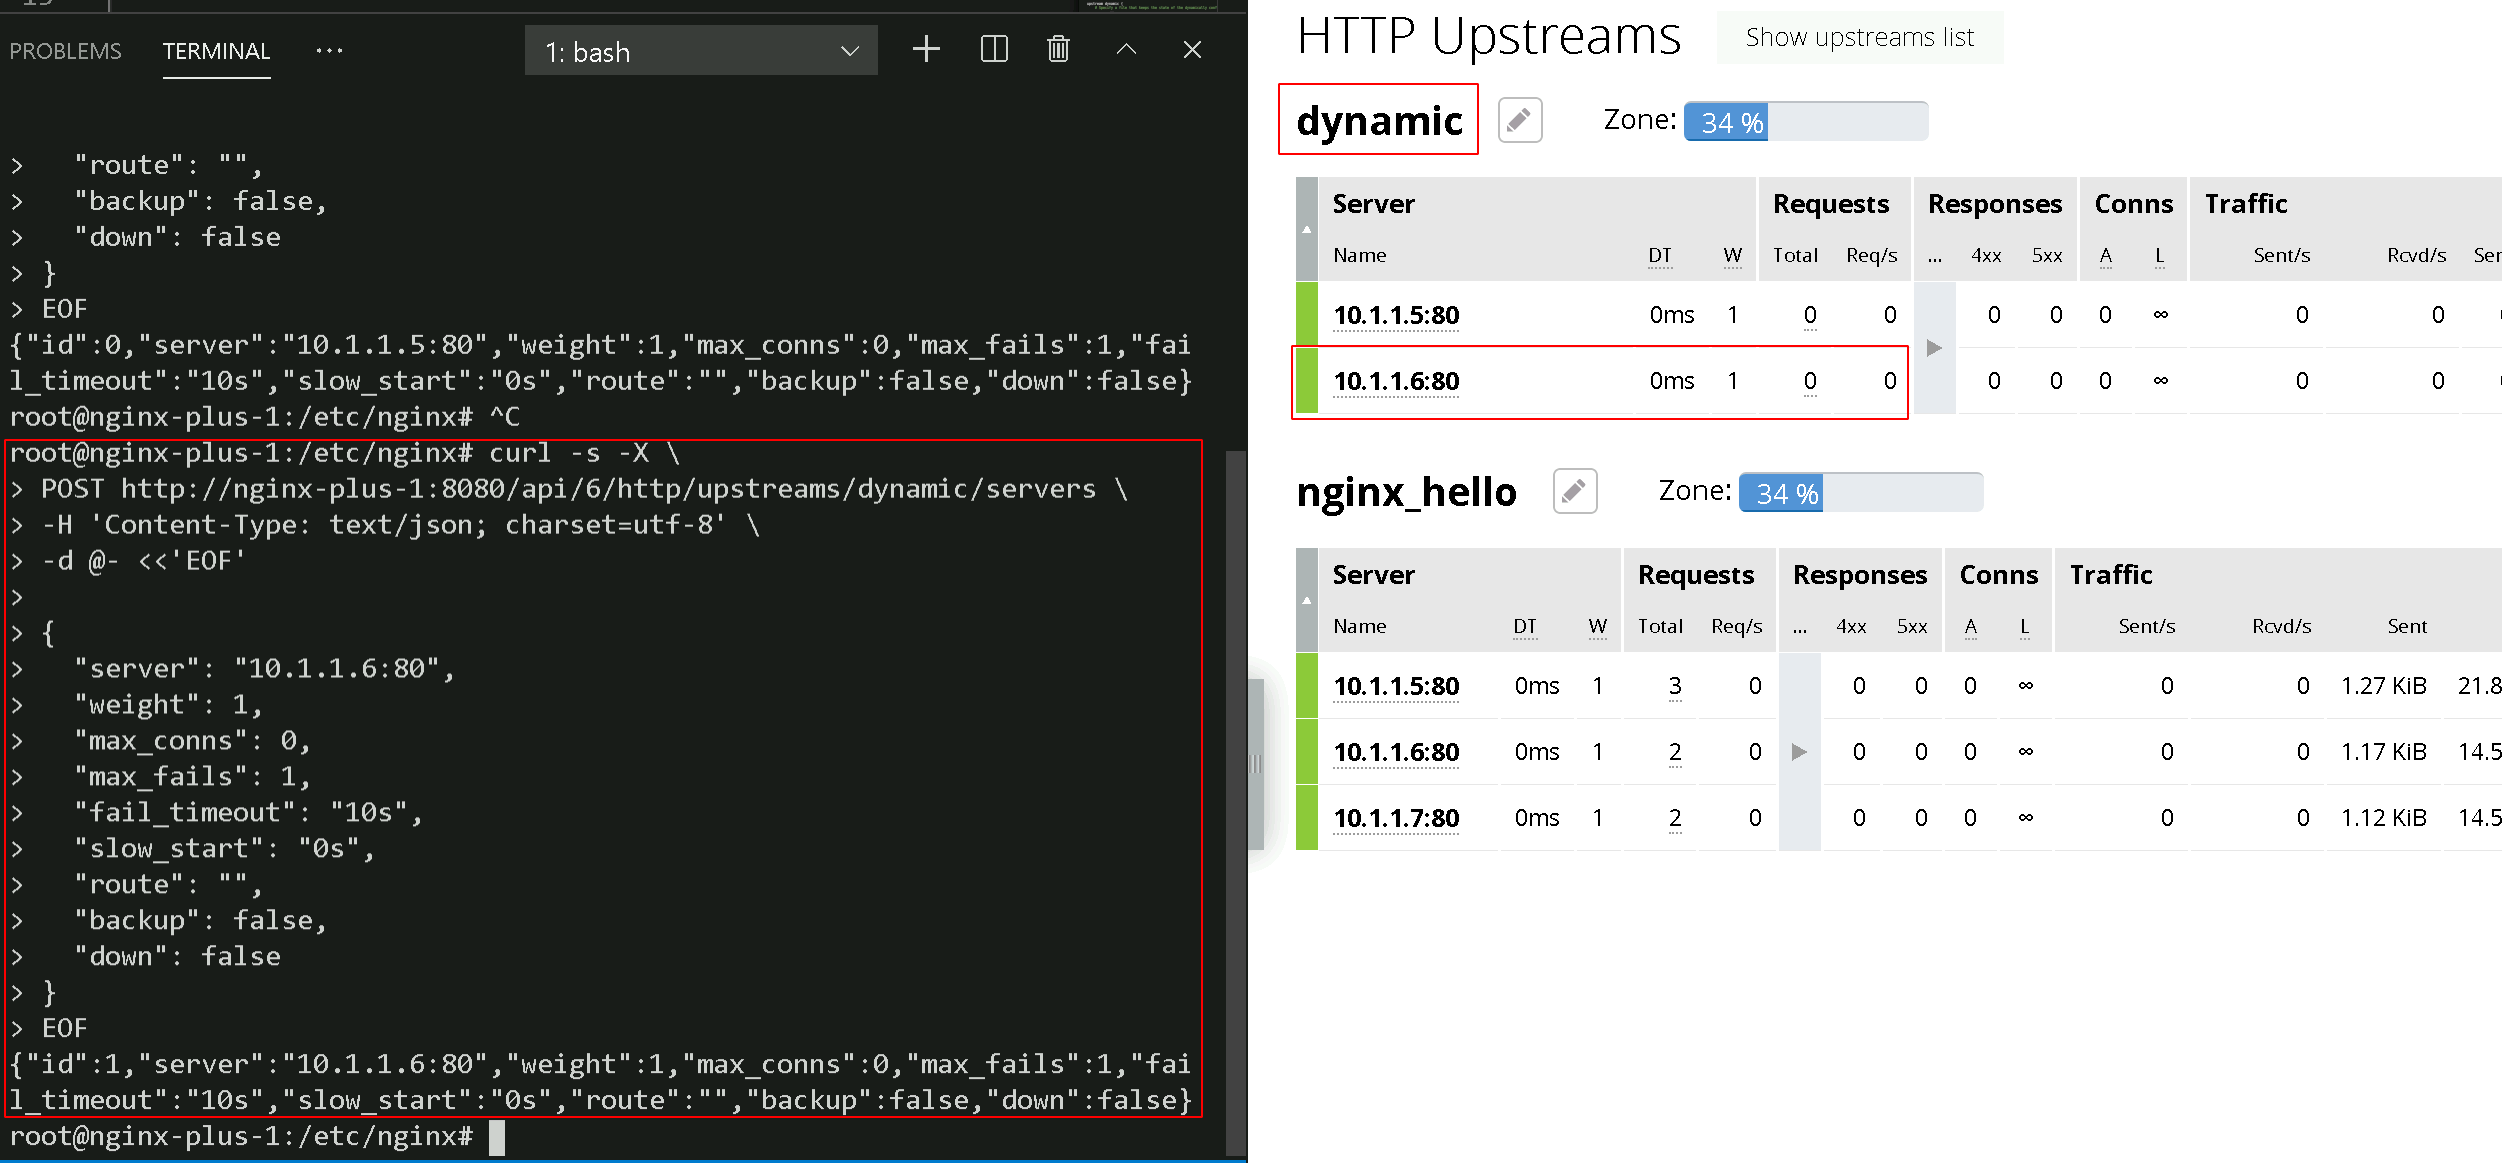Select the TERMINAL tab
Viewport: 2502px width, 1163px height.
click(x=216, y=51)
